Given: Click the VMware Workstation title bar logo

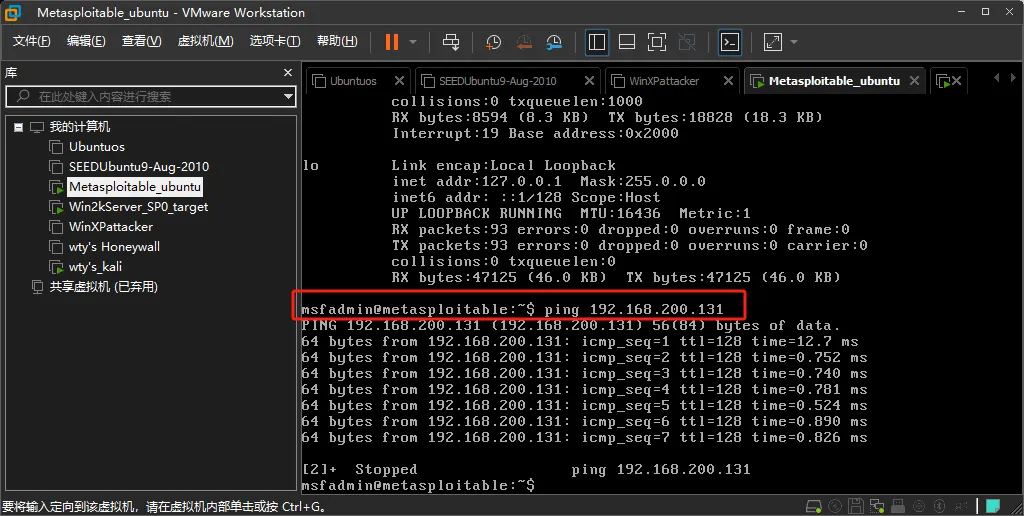Looking at the screenshot, I should pos(12,12).
